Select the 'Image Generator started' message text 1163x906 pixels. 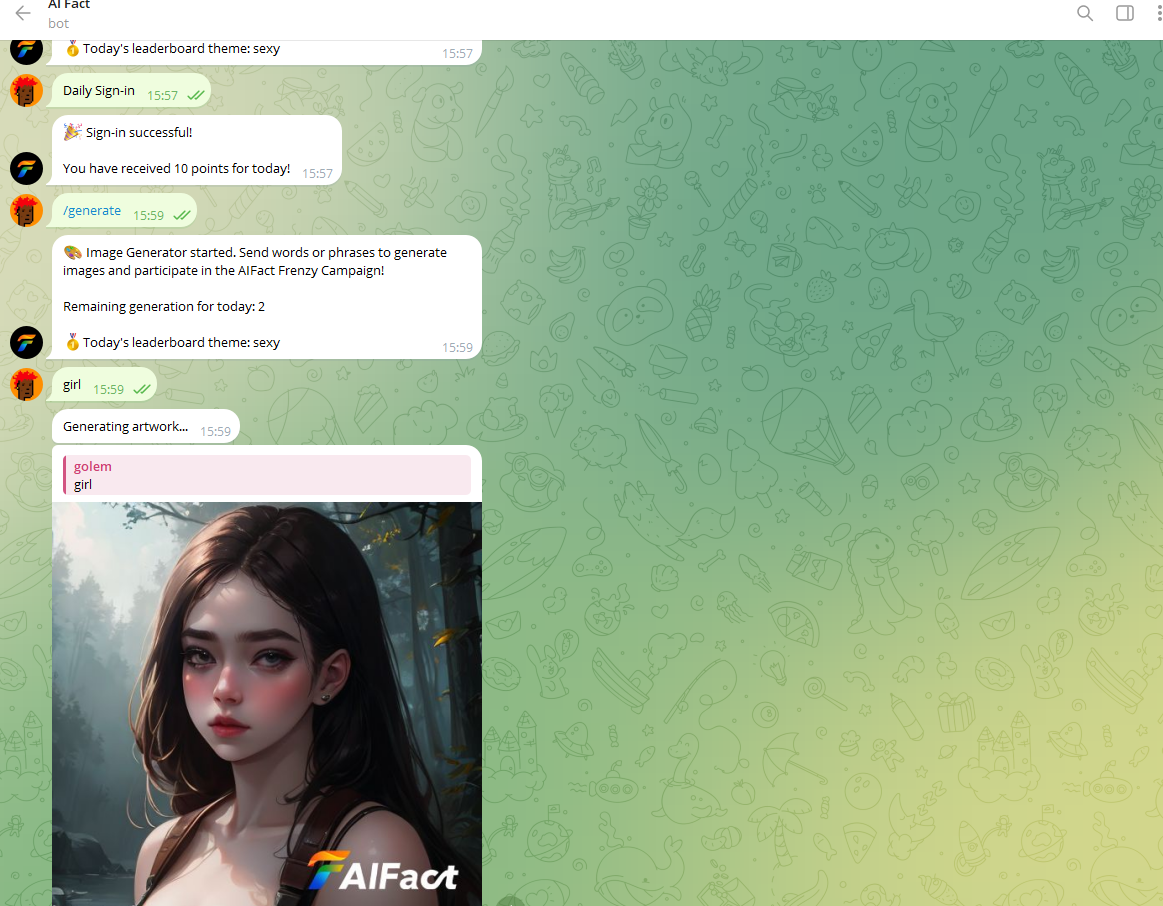(255, 261)
